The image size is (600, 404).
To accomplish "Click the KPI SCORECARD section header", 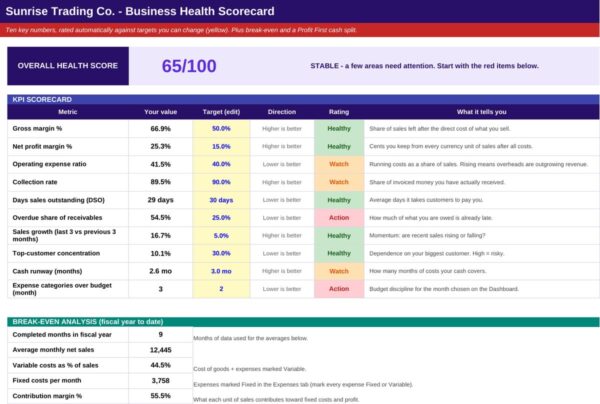I will pyautogui.click(x=303, y=99).
